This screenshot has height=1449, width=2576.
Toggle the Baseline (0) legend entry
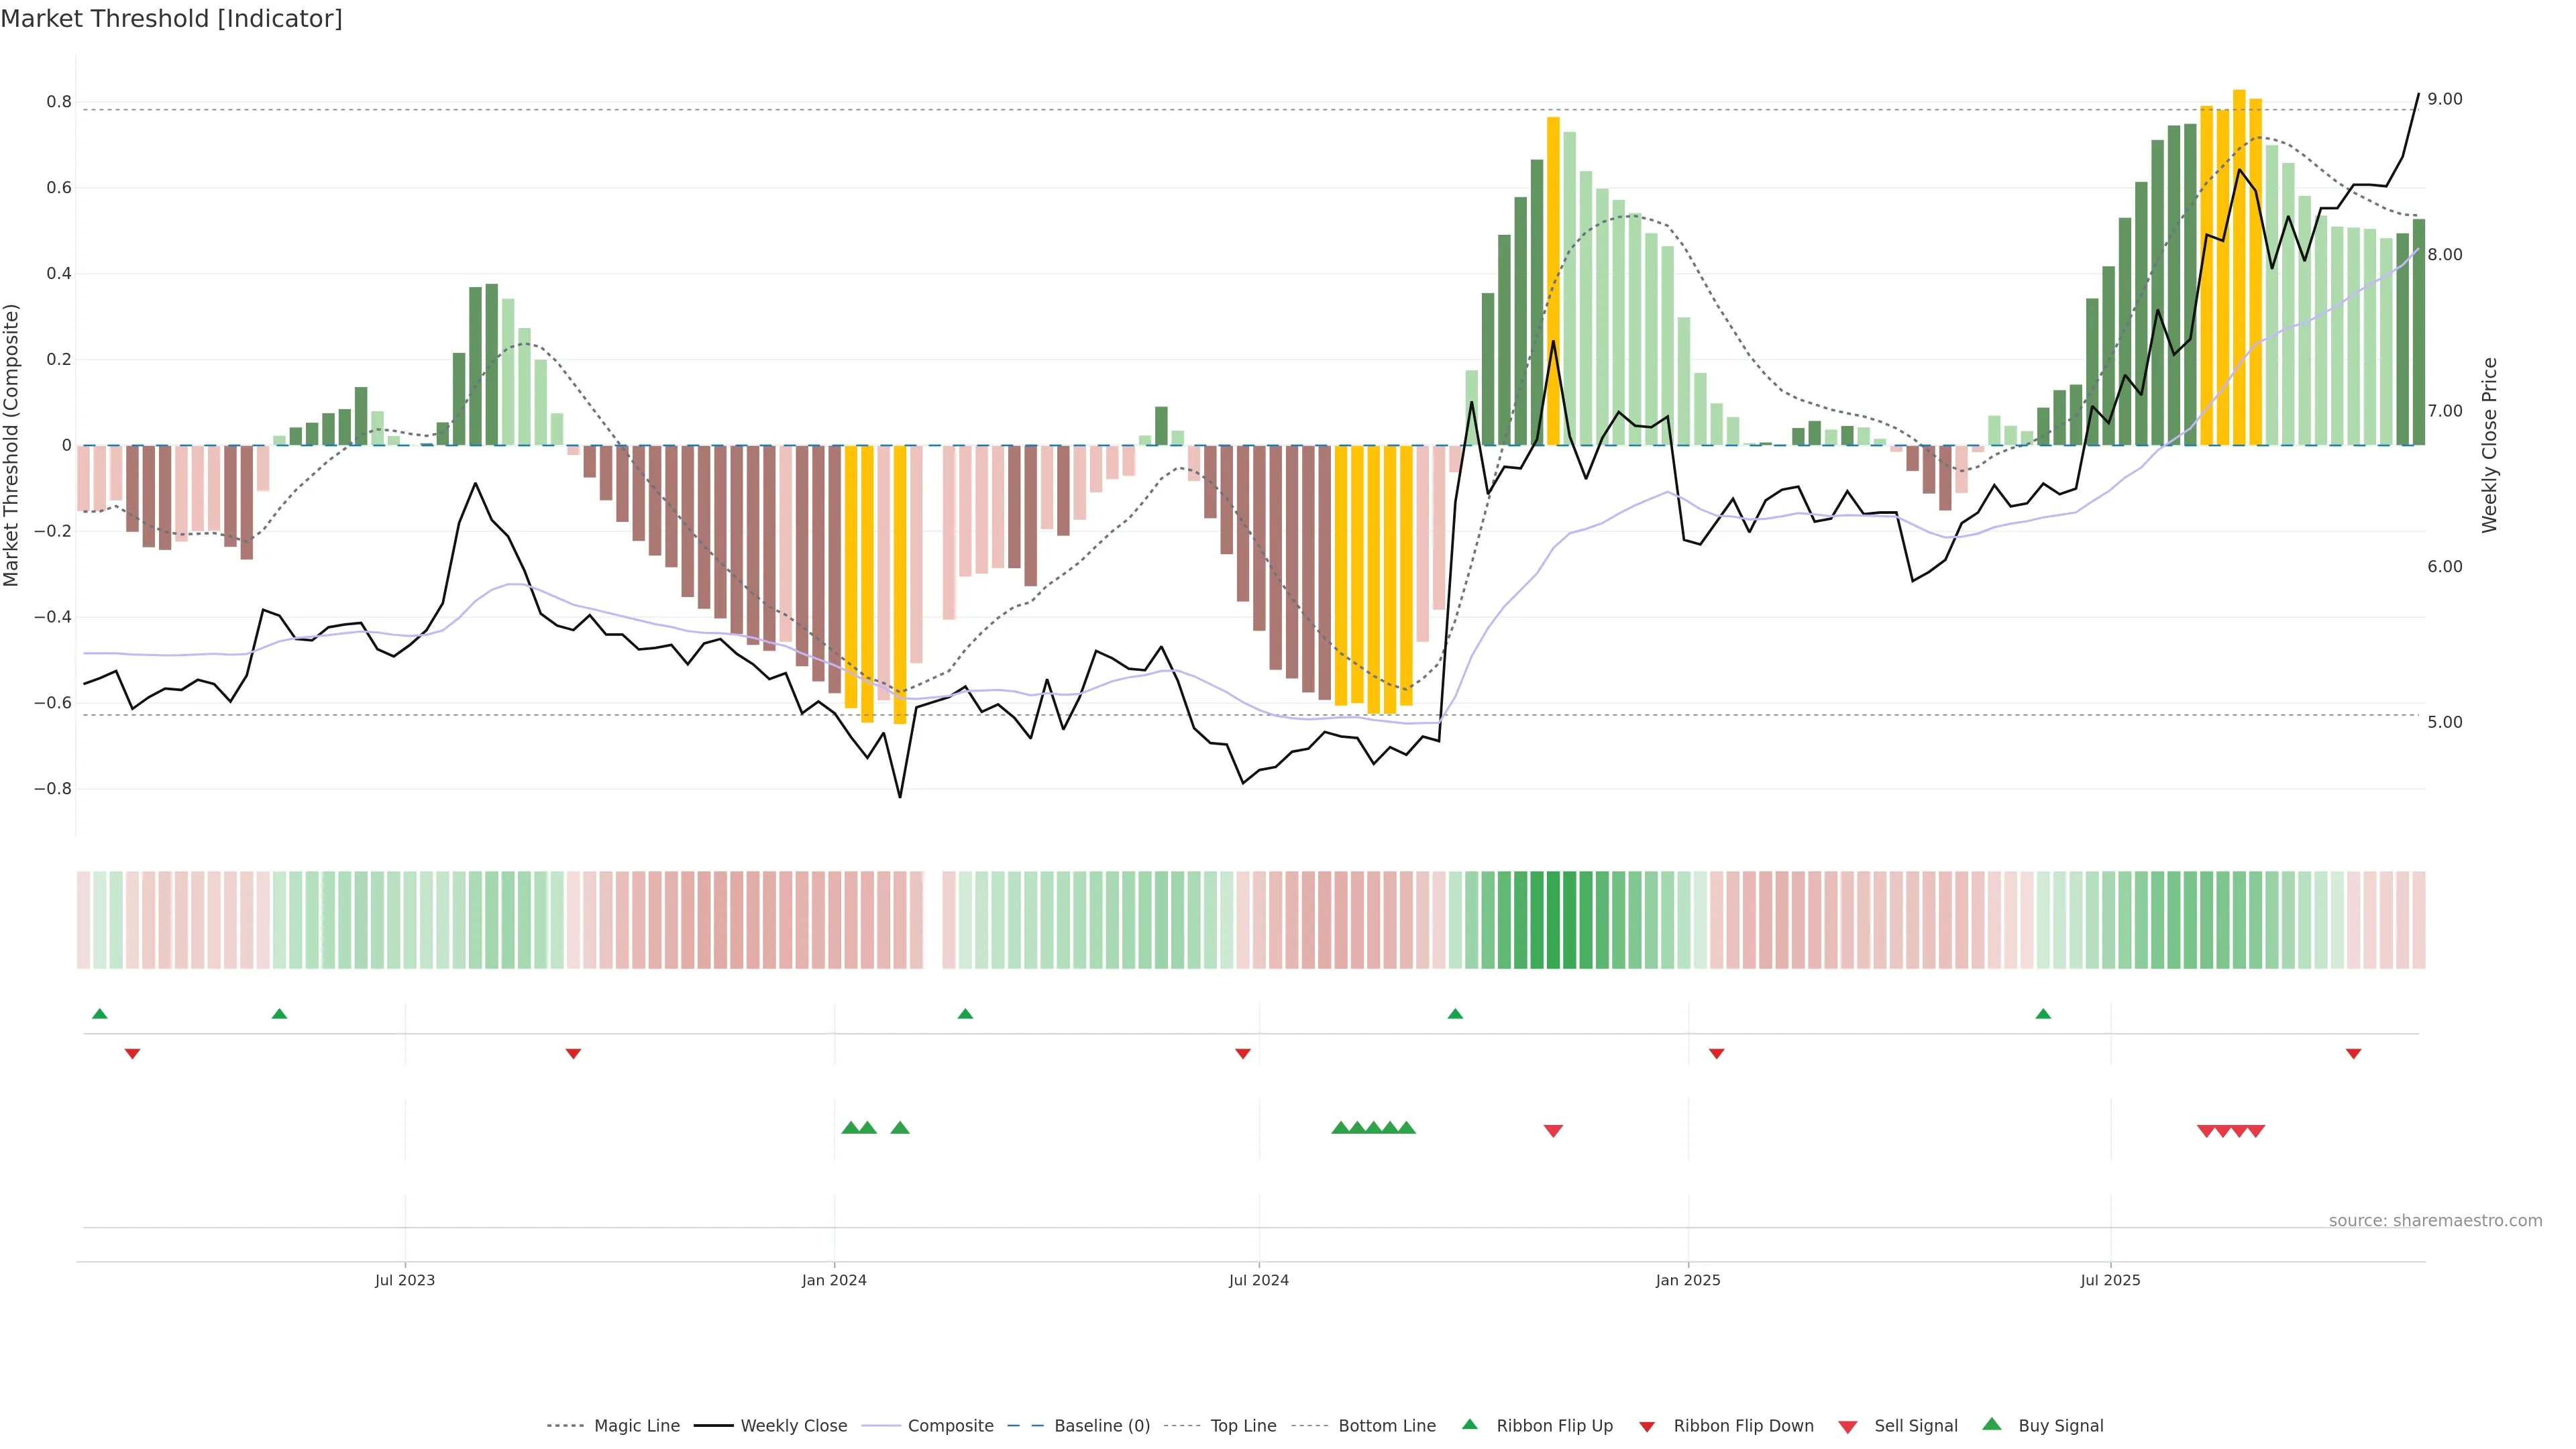(1101, 1426)
